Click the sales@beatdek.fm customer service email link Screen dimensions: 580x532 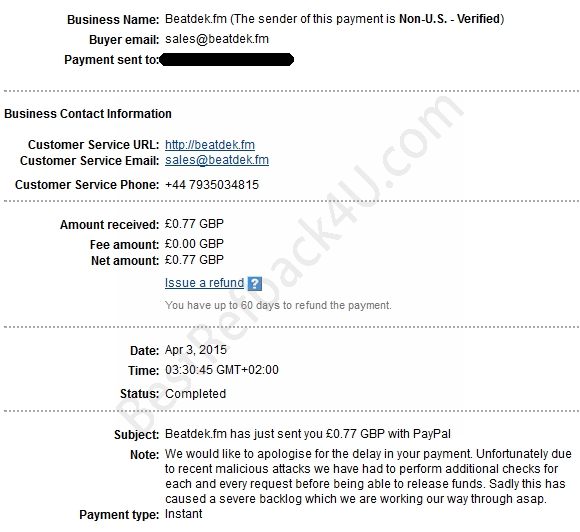(217, 160)
